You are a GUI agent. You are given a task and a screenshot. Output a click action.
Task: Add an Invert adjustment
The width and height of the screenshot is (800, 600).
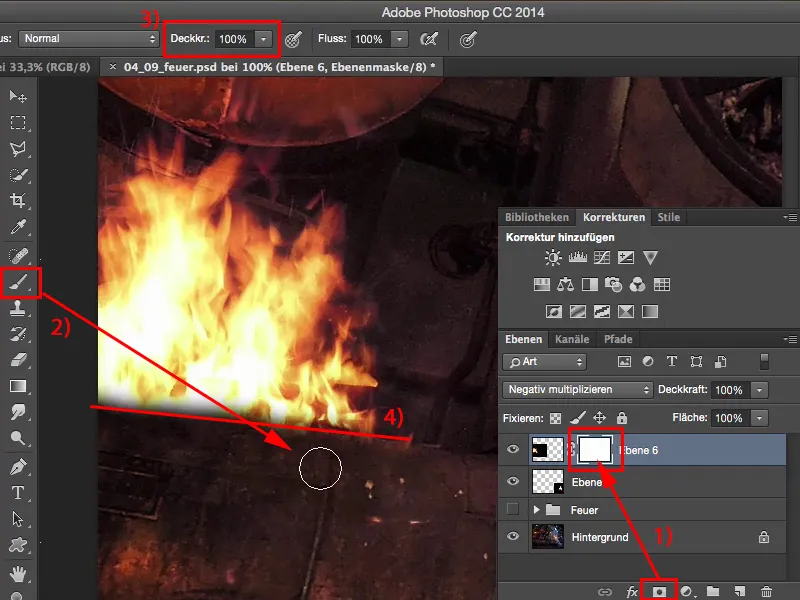554,311
